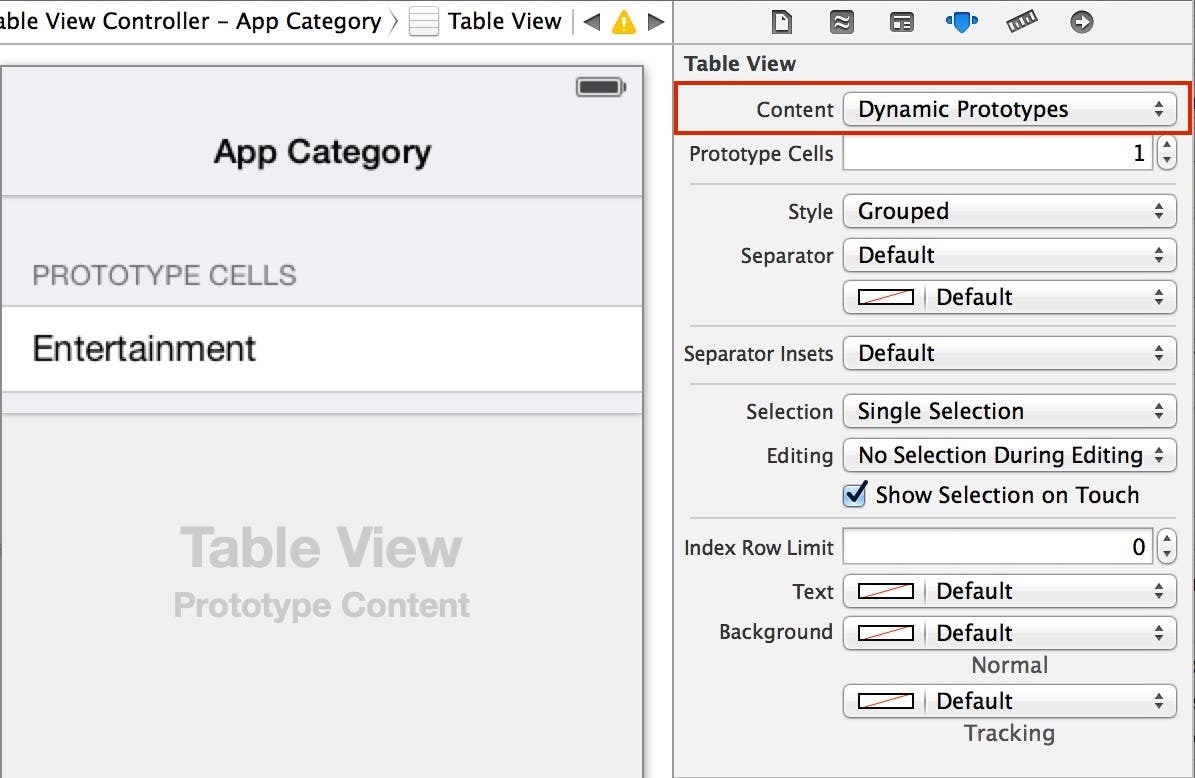Show the Connections inspector
Screen dimensions: 1195x778
(1081, 22)
